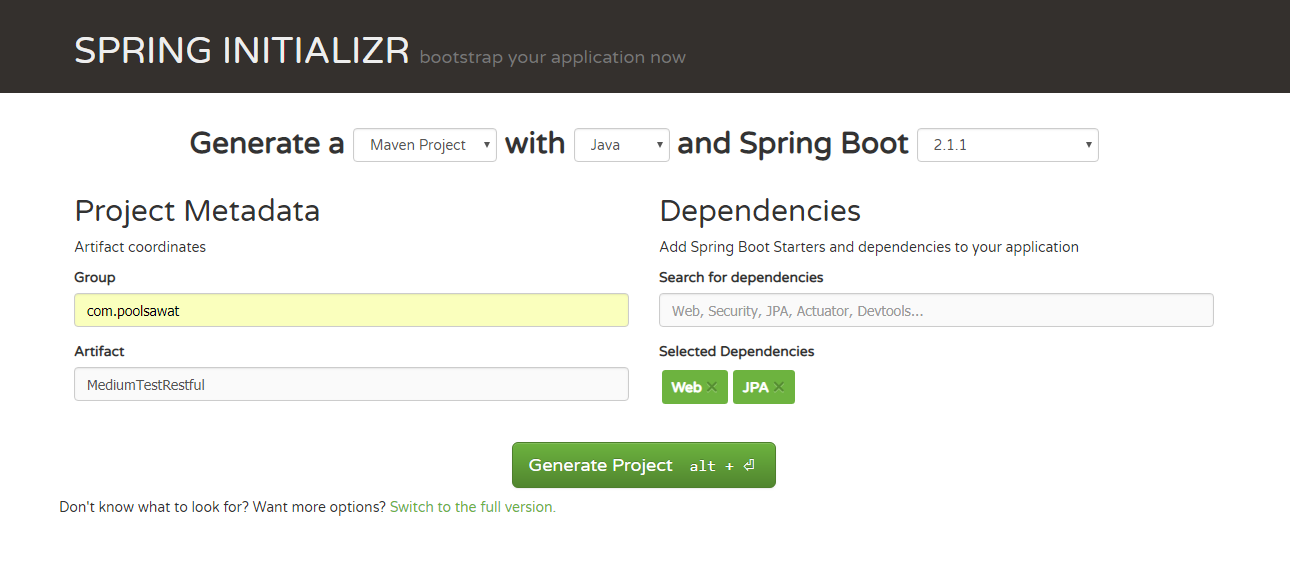Screen dimensions: 1290x571
Task: Click the Artifact field containing MediumTestRestful
Action: pos(351,384)
